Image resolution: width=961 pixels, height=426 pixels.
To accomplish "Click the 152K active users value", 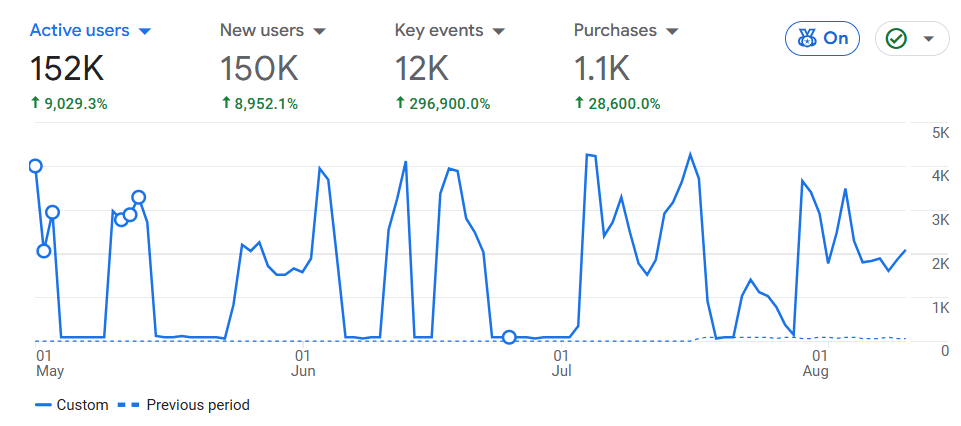I will point(67,69).
